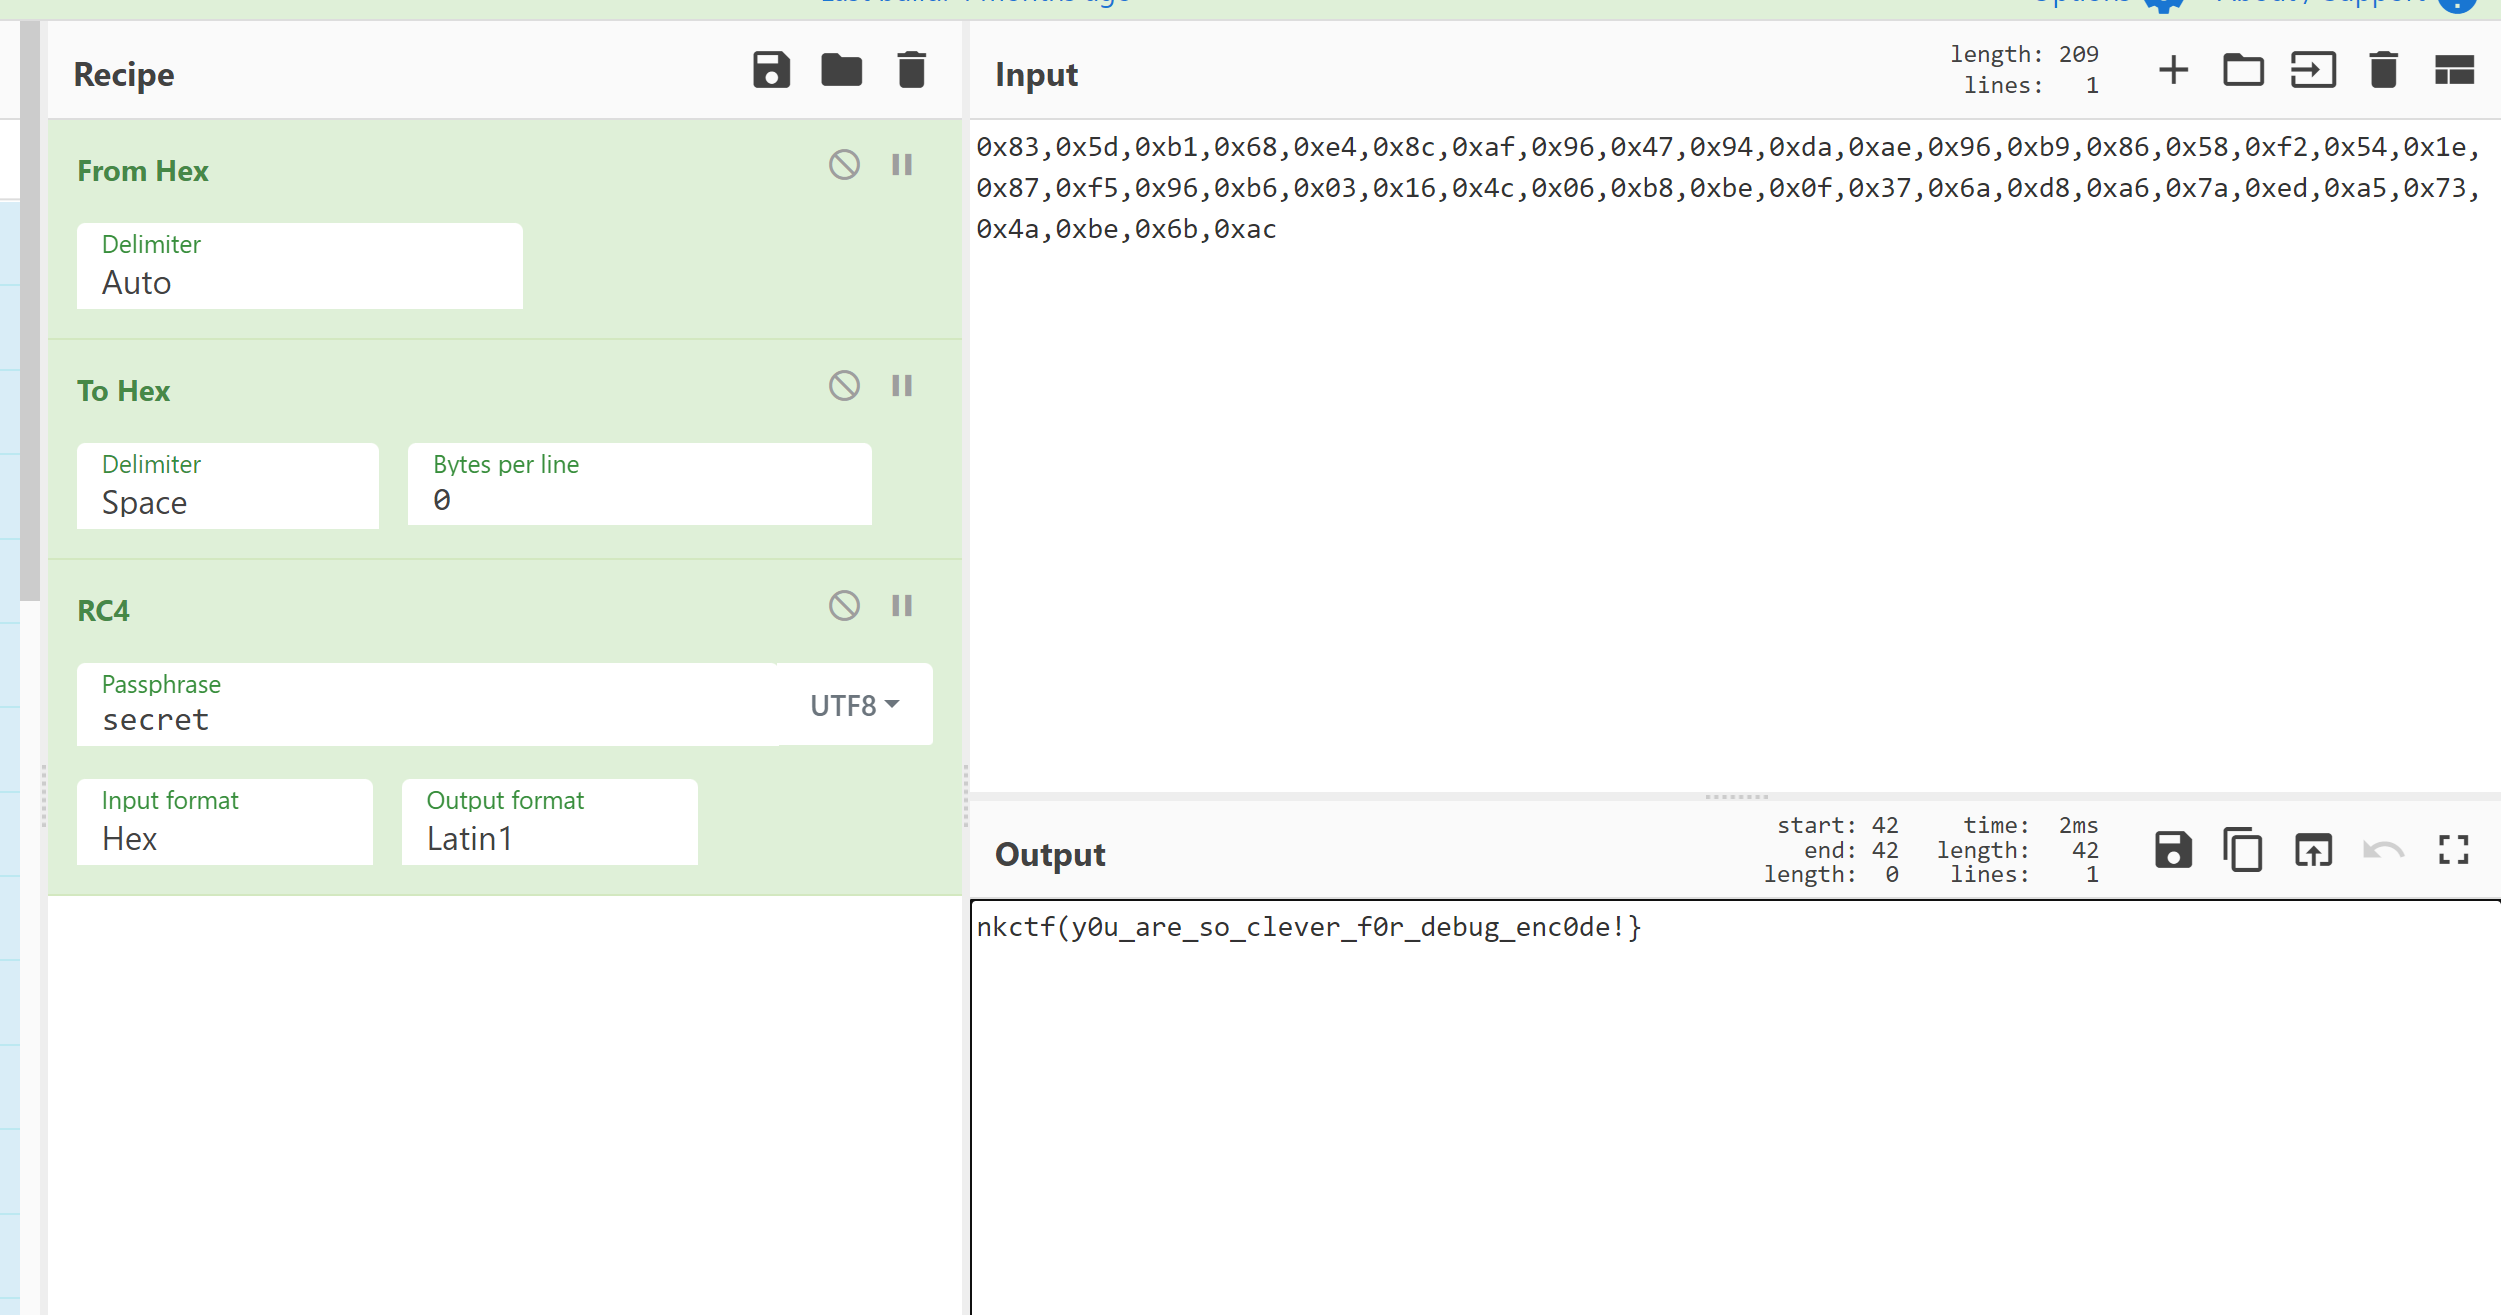Copy raw output to clipboard
The image size is (2501, 1315).
coord(2243,850)
